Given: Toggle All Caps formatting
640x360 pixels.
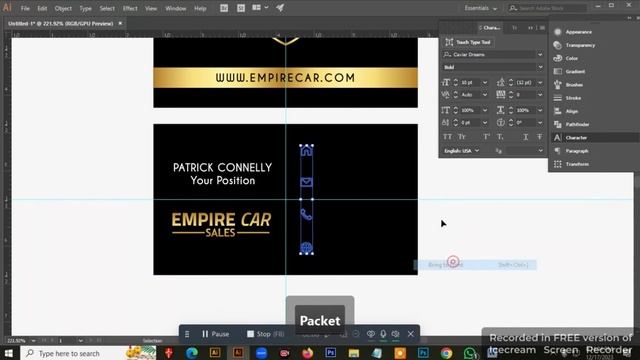Looking at the screenshot, I should pos(447,137).
